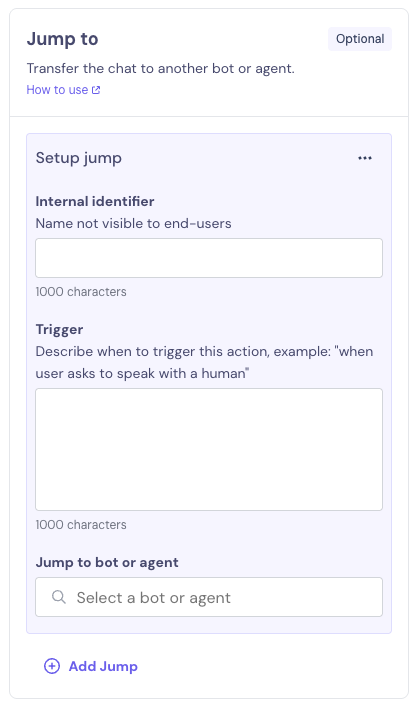Click the Optional badge
415x706 pixels.
[x=360, y=39]
